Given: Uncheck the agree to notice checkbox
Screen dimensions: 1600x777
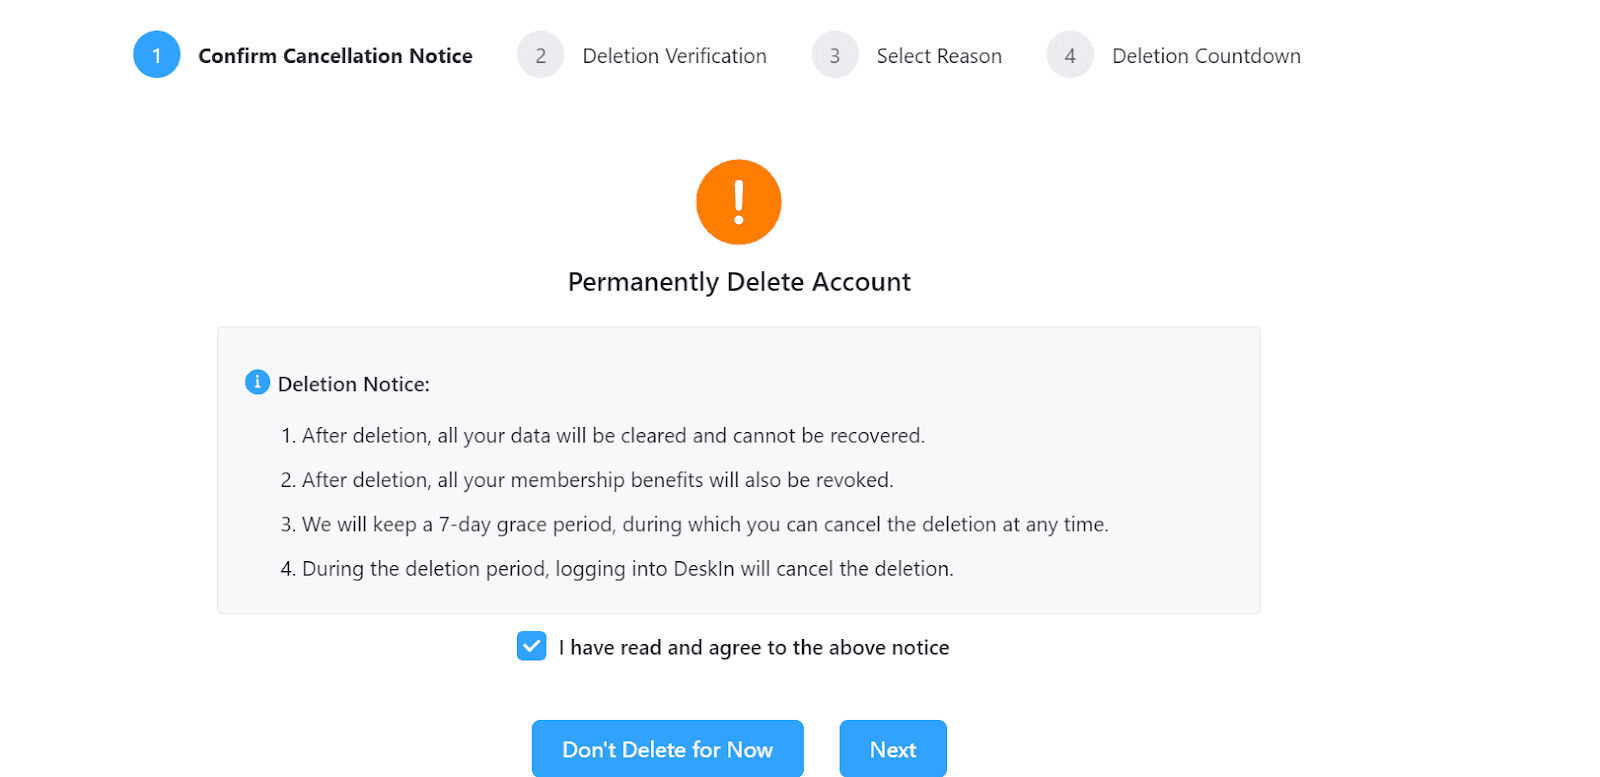Looking at the screenshot, I should pyautogui.click(x=532, y=646).
